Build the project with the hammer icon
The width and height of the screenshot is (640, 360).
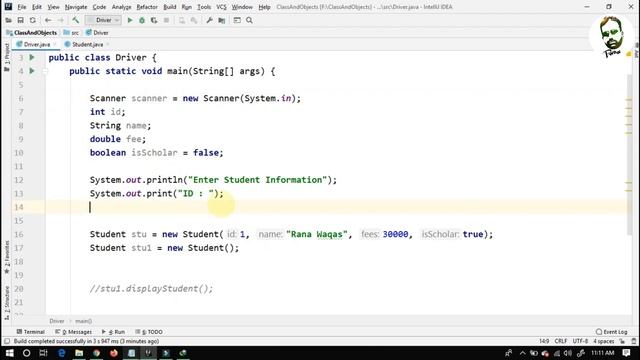[x=76, y=20]
